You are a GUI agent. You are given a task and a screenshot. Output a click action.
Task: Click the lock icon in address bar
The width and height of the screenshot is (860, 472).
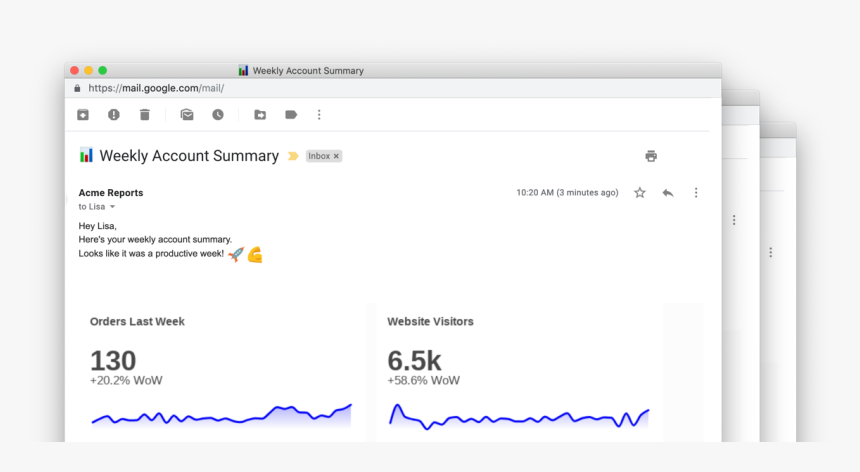pyautogui.click(x=77, y=88)
